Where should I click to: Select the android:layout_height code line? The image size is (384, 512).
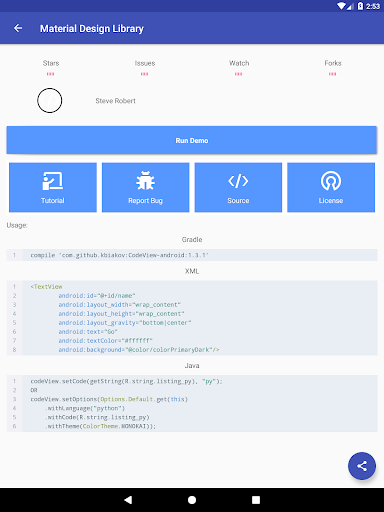tap(121, 314)
